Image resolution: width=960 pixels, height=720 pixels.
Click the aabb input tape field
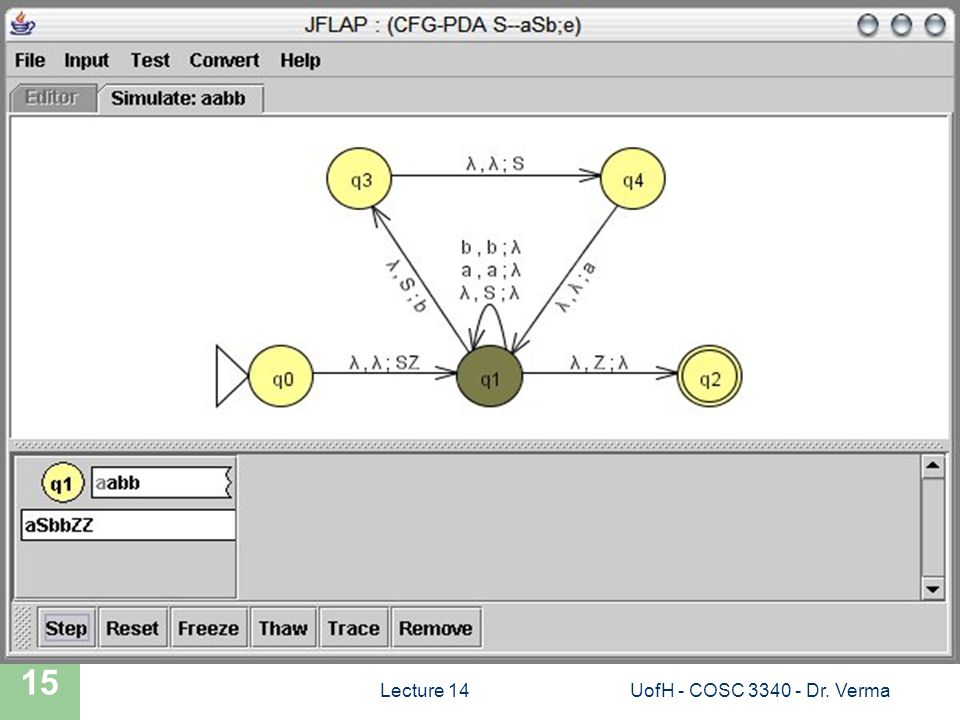pos(162,482)
